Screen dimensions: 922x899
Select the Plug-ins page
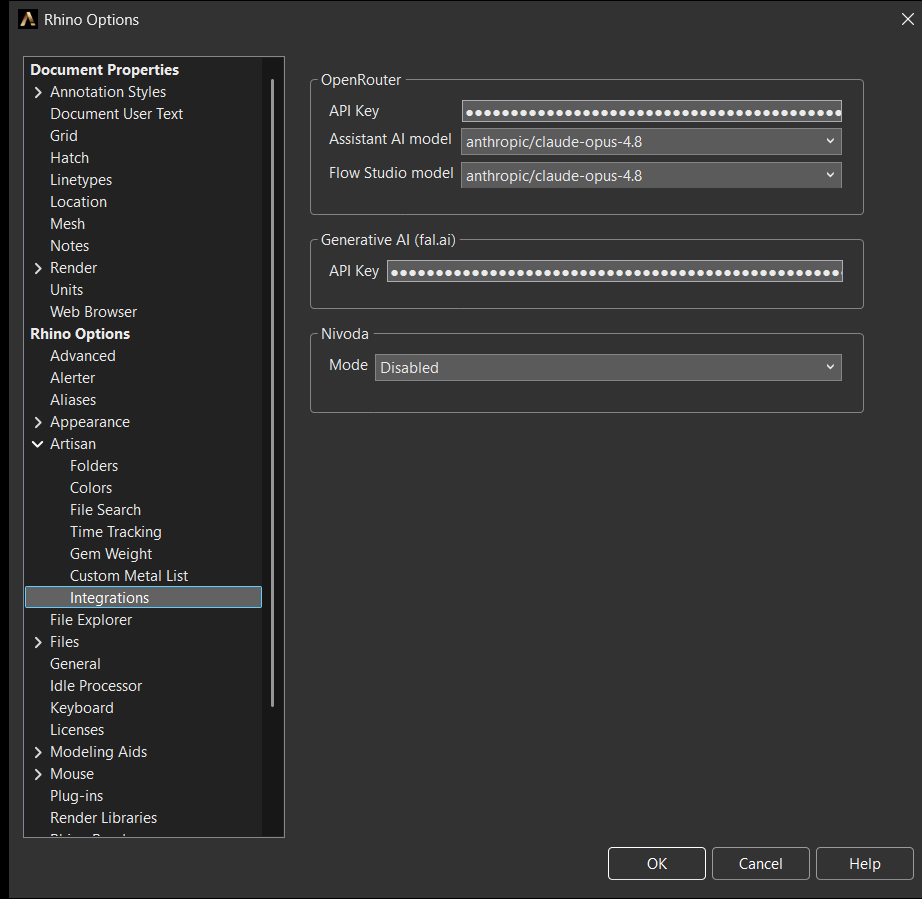76,796
